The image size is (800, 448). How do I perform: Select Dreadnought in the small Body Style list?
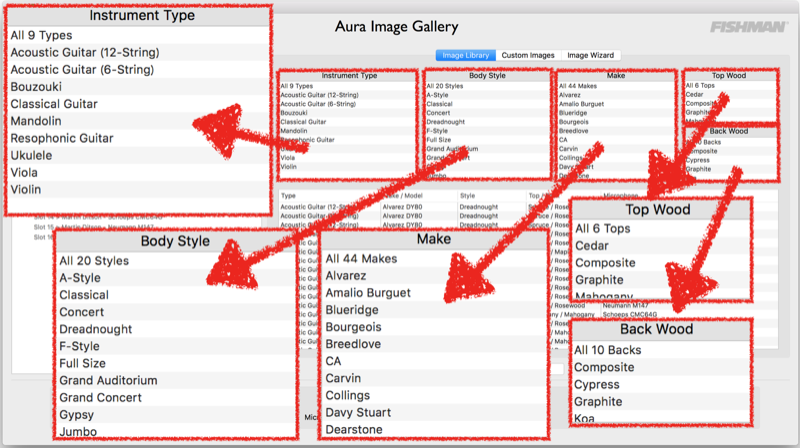445,122
